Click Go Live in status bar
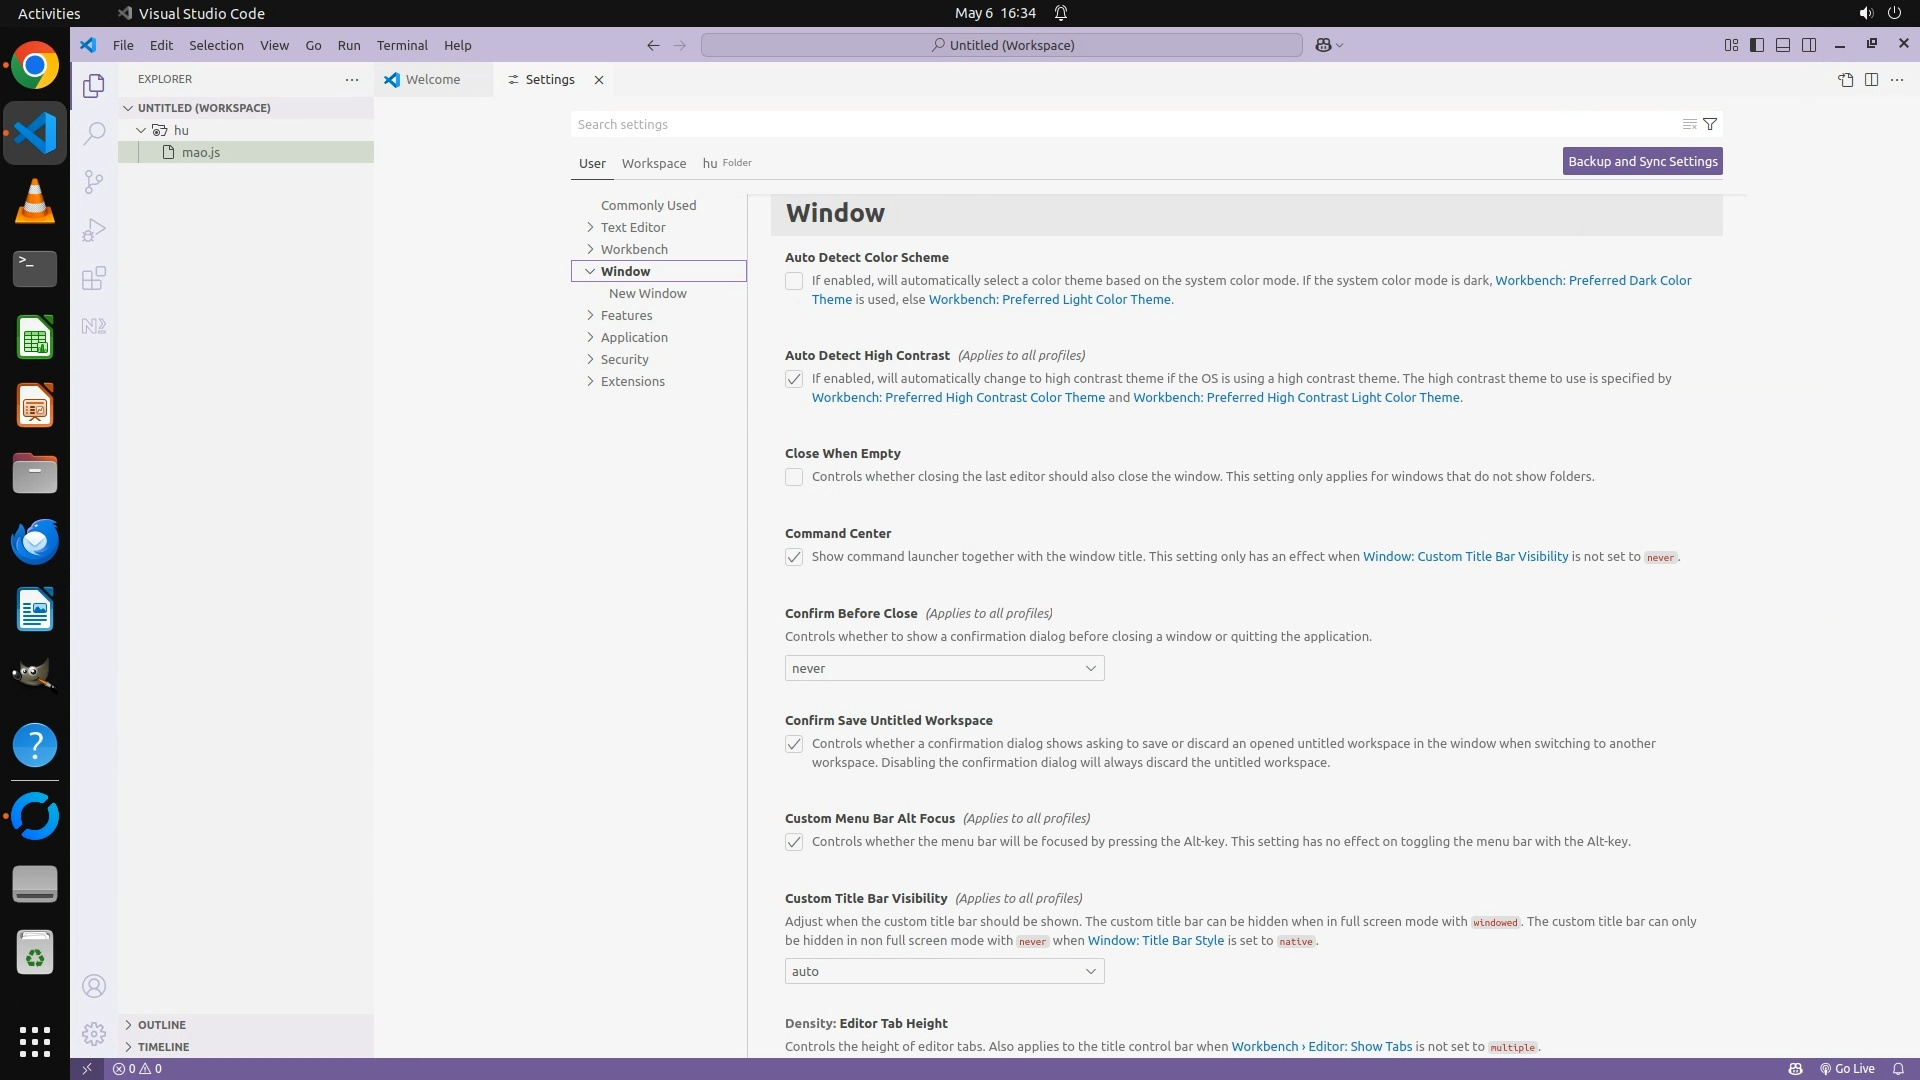Image resolution: width=1920 pixels, height=1080 pixels. point(1847,1068)
